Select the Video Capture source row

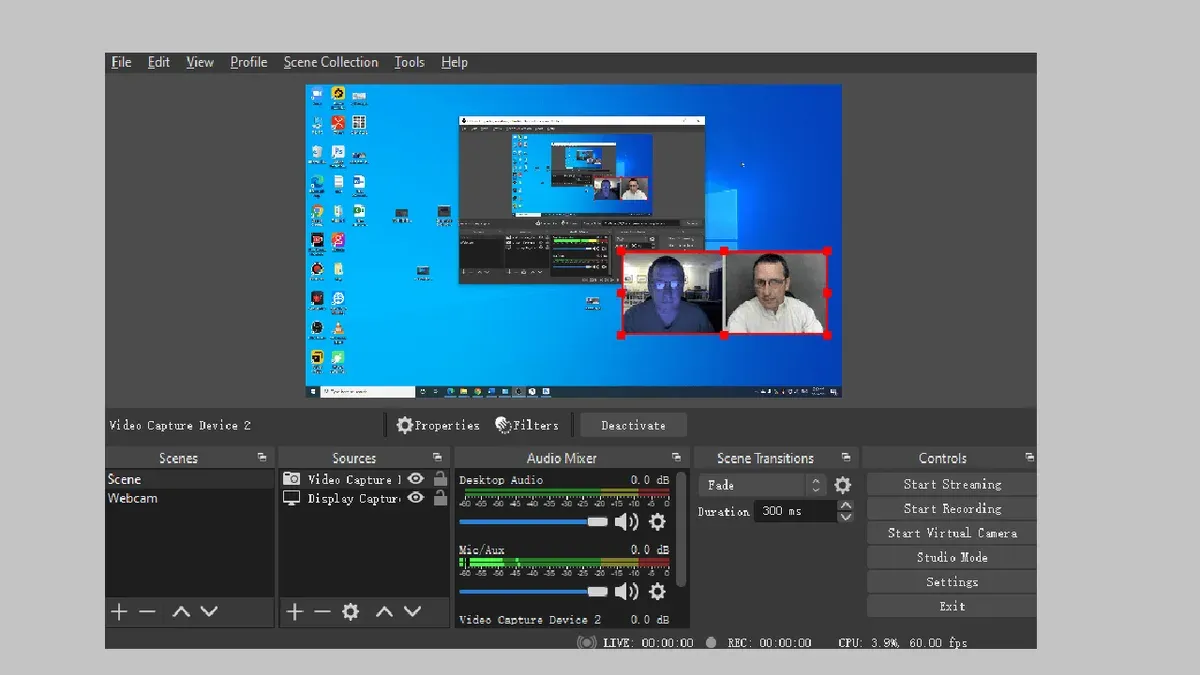point(365,479)
